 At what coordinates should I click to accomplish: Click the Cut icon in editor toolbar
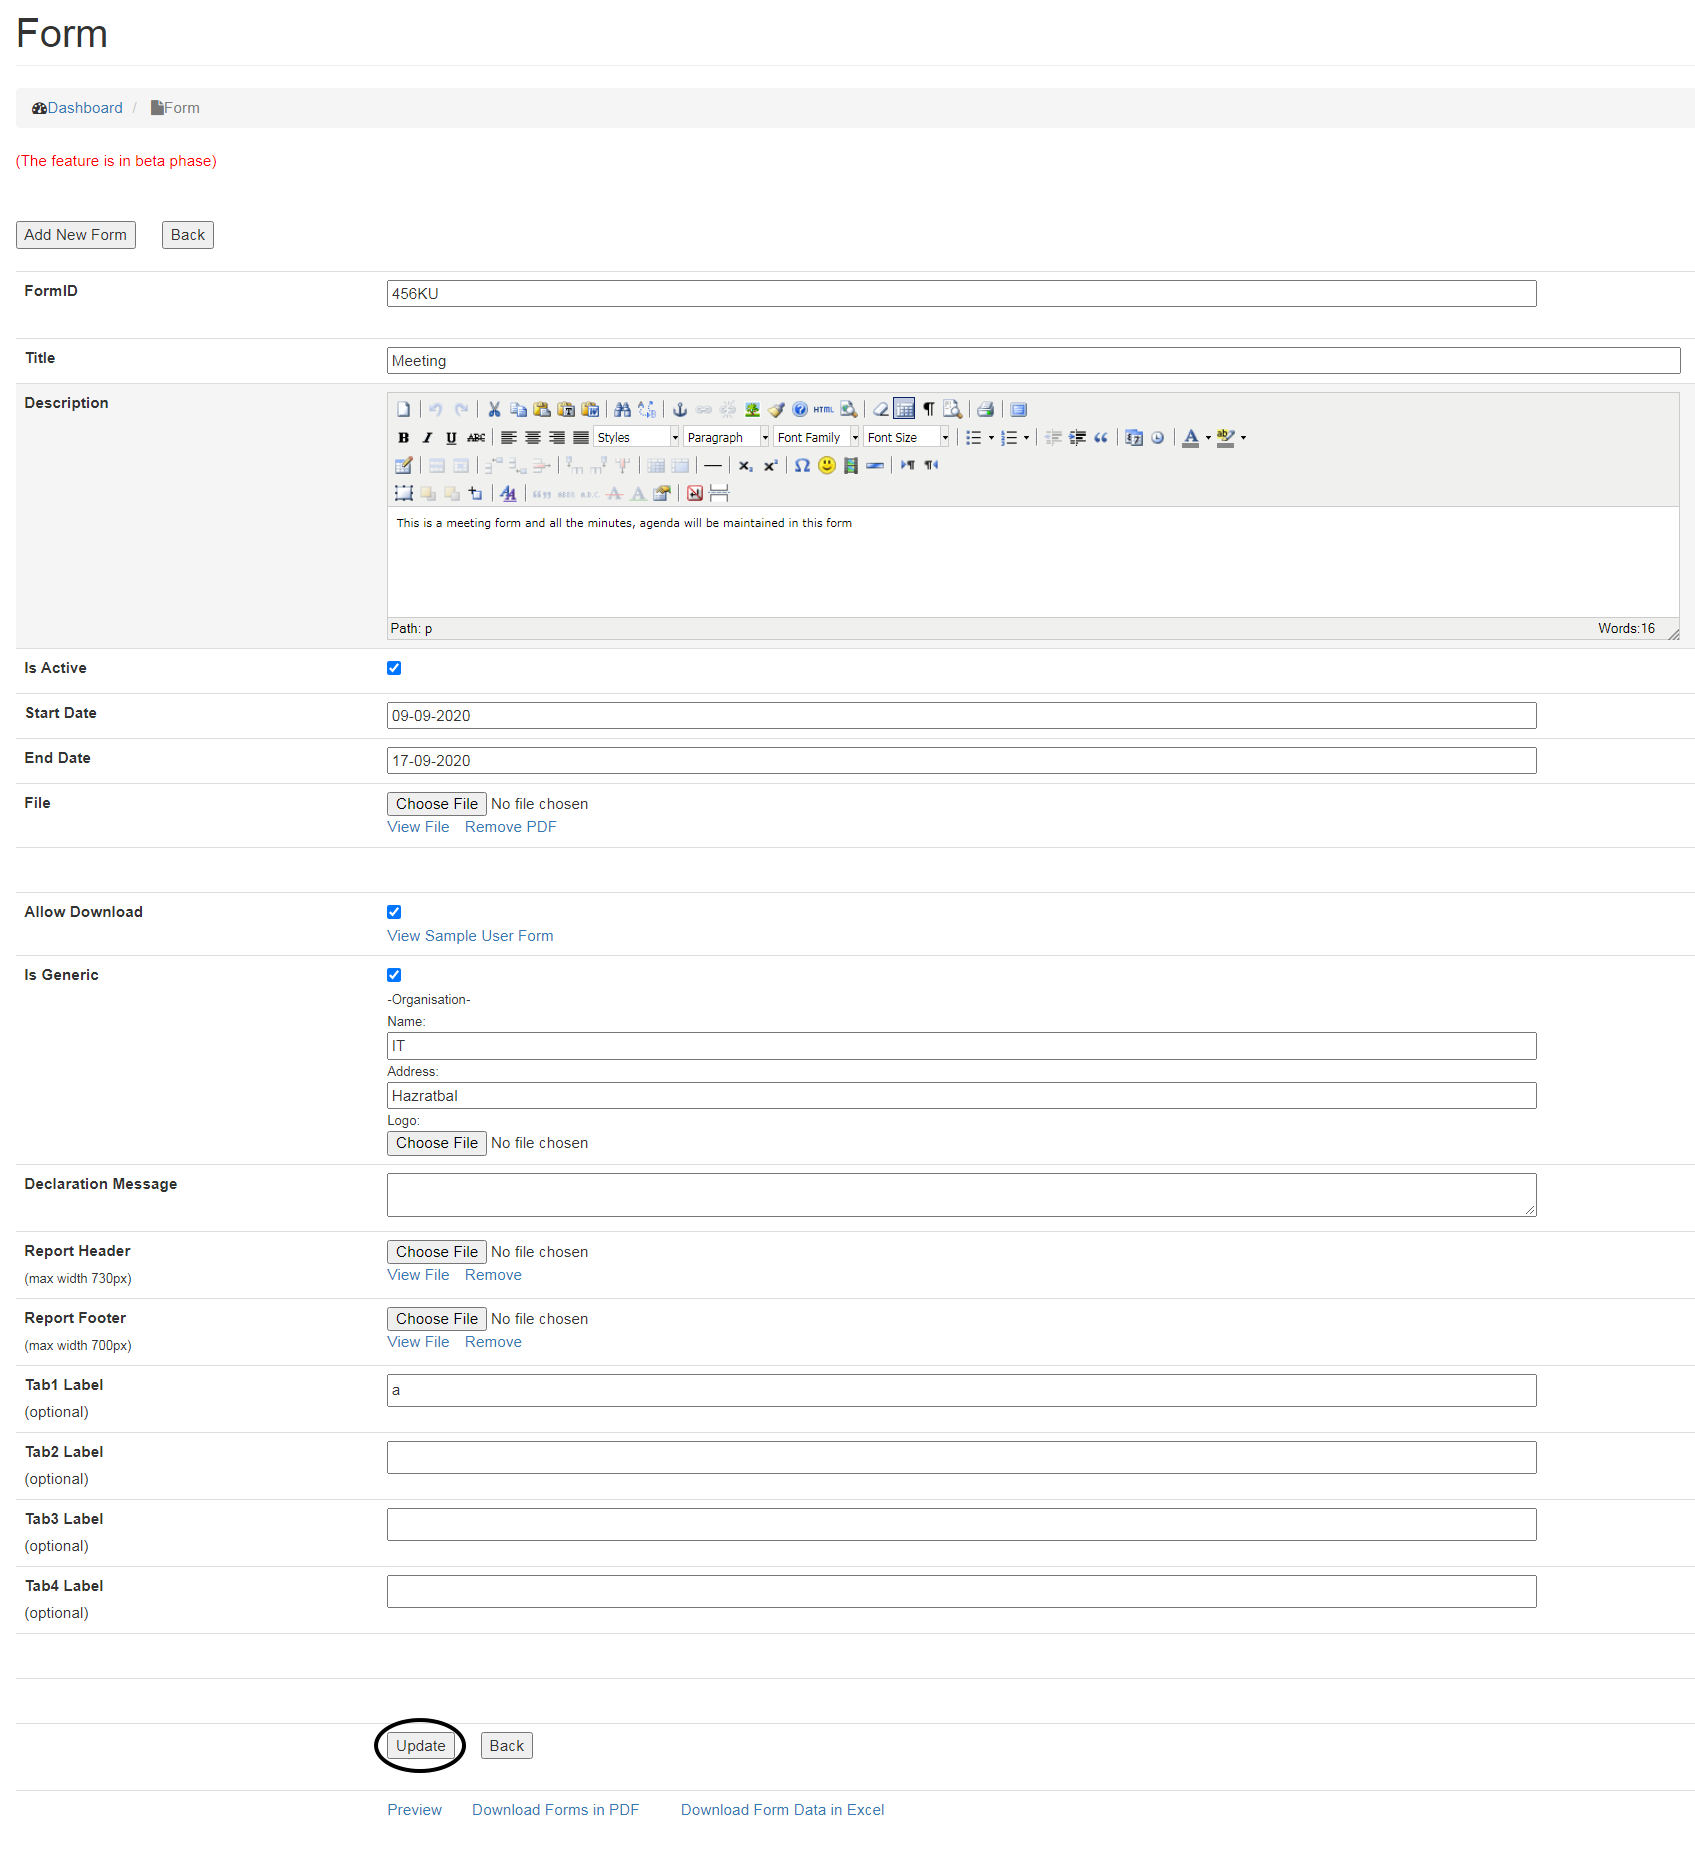click(x=494, y=409)
